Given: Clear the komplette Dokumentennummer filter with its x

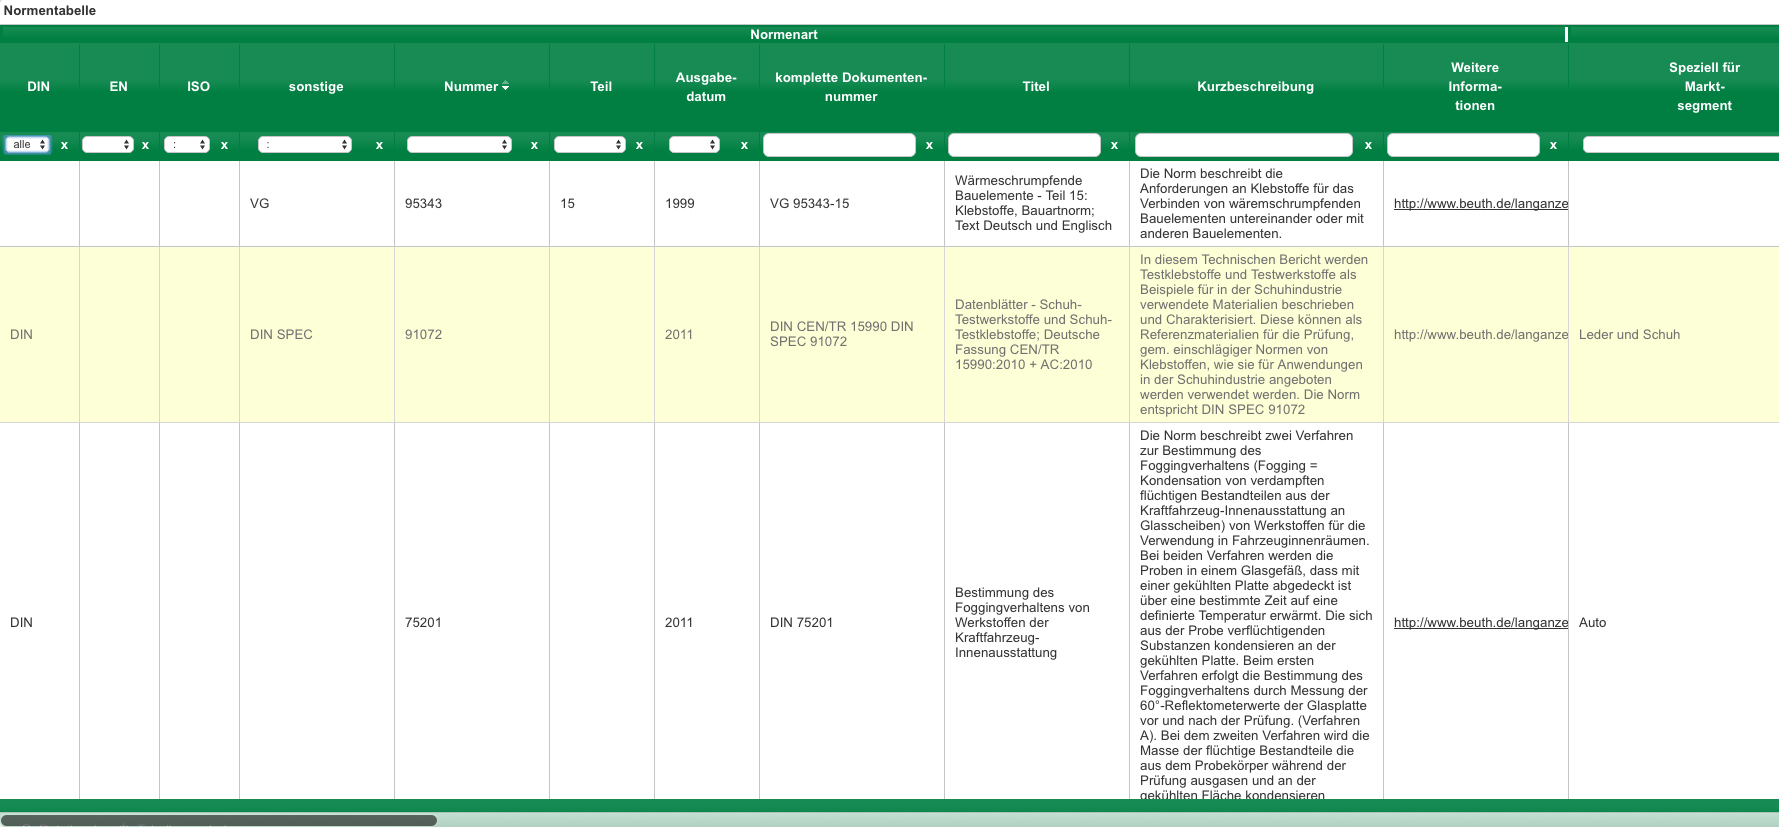Looking at the screenshot, I should point(929,145).
